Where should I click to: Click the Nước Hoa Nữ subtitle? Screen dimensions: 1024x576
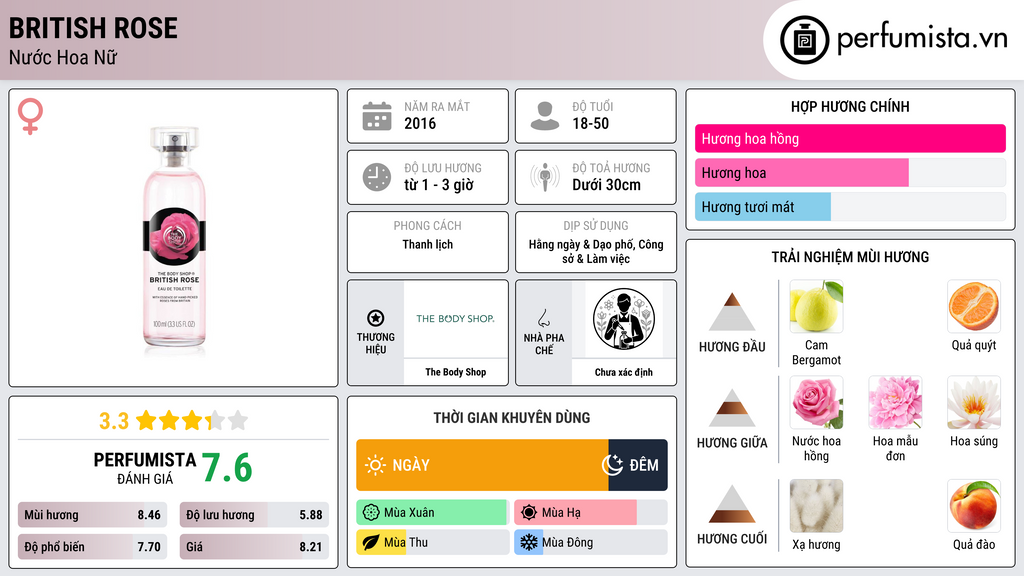63,57
